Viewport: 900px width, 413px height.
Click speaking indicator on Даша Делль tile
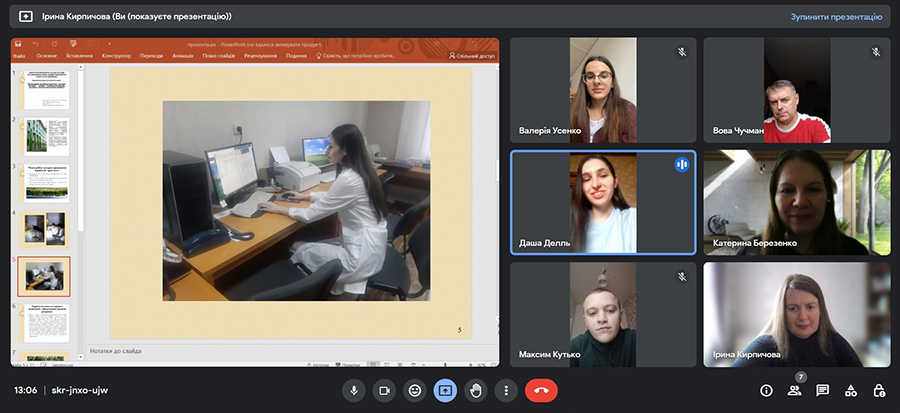coord(682,165)
